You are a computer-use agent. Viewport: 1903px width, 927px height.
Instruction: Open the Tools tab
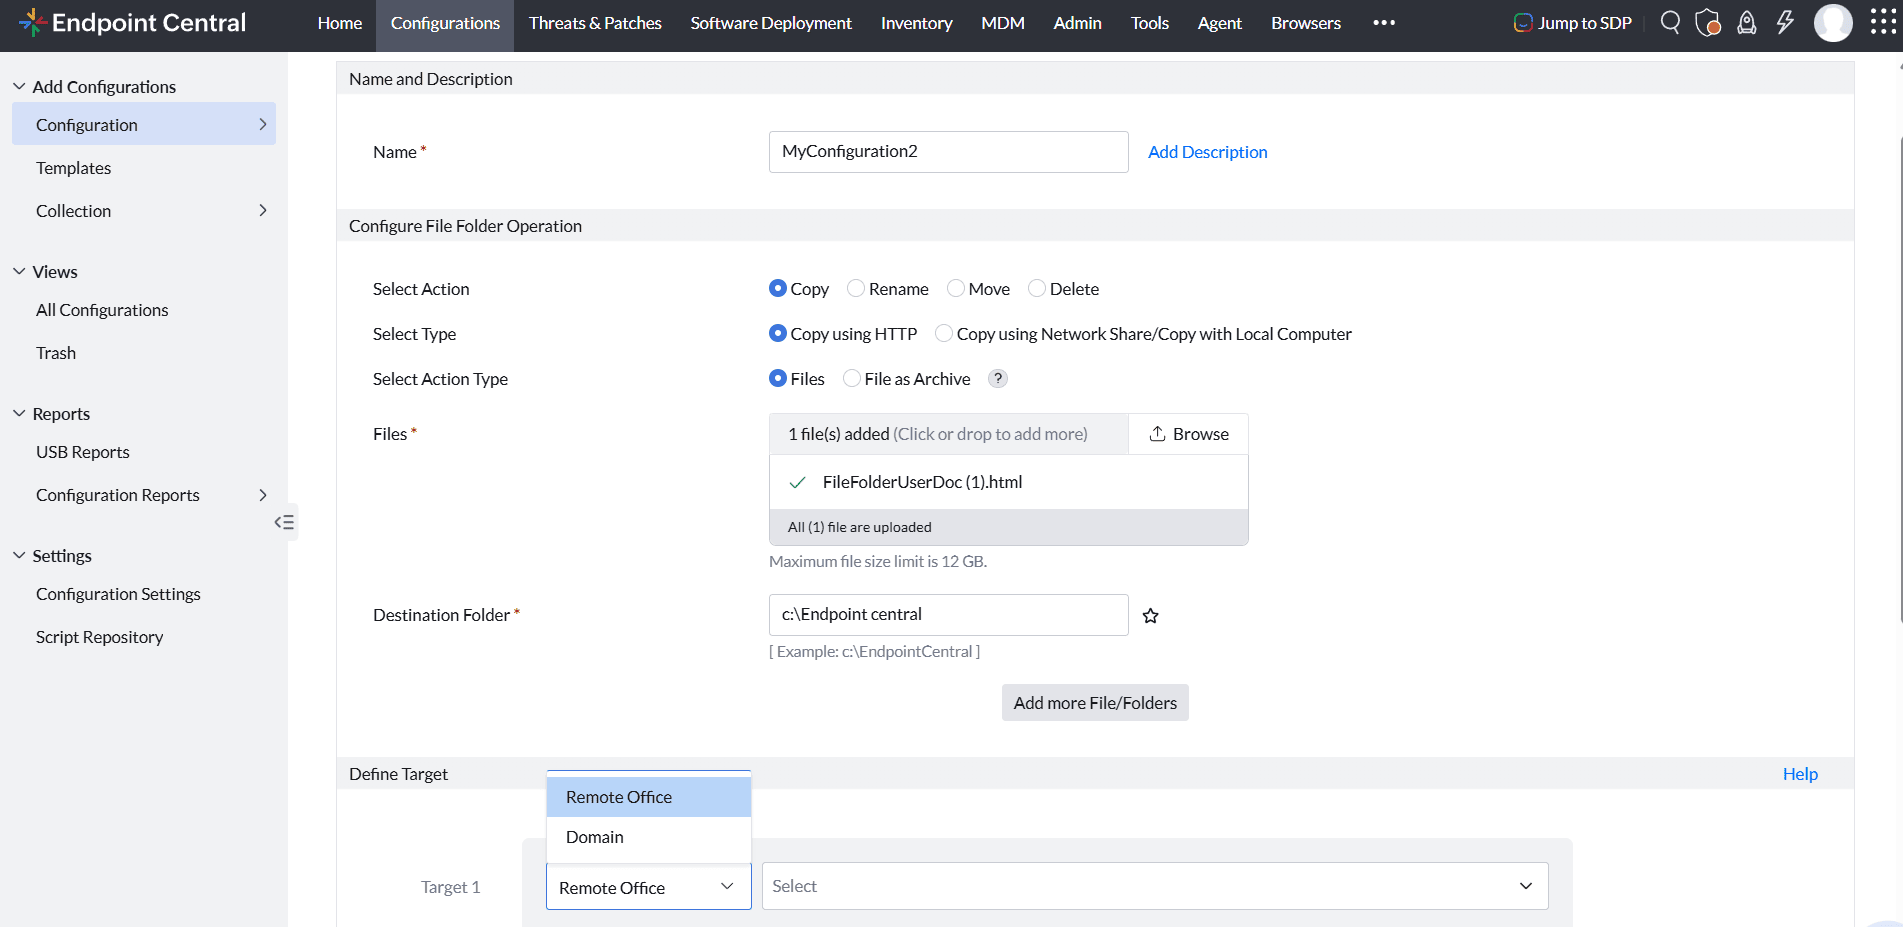(x=1150, y=23)
